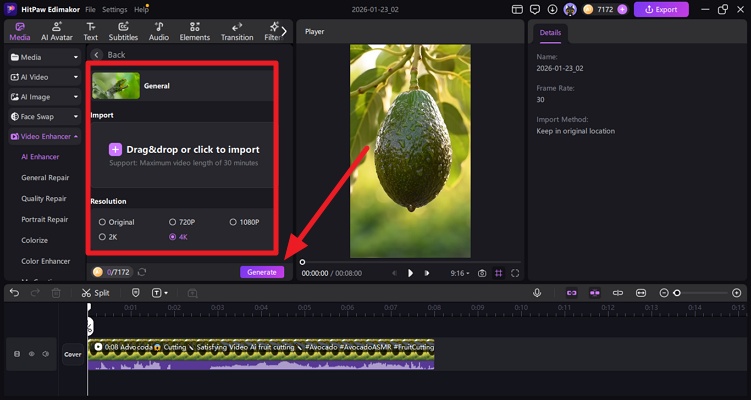Zoom out the timeline with minus icon
This screenshot has width=751, height=400.
[664, 293]
